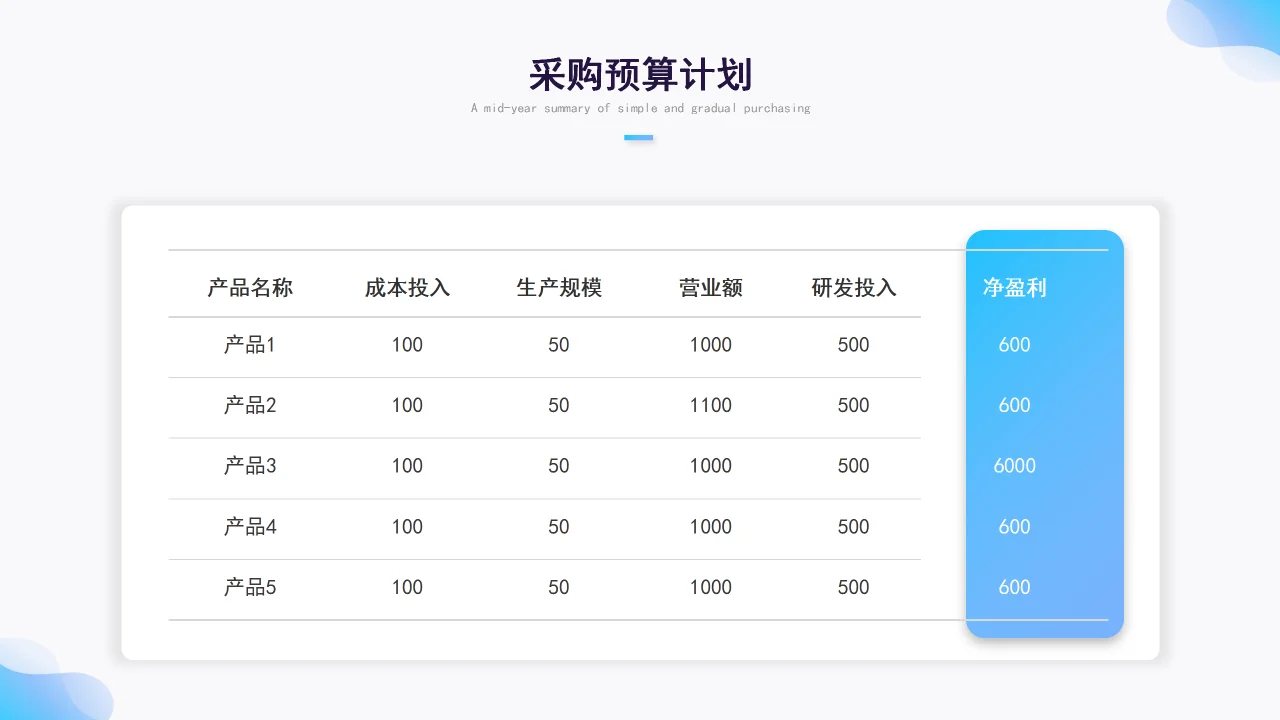Click 产品3's 生产规模 value 50
Image resolution: width=1280 pixels, height=720 pixels.
pos(559,466)
